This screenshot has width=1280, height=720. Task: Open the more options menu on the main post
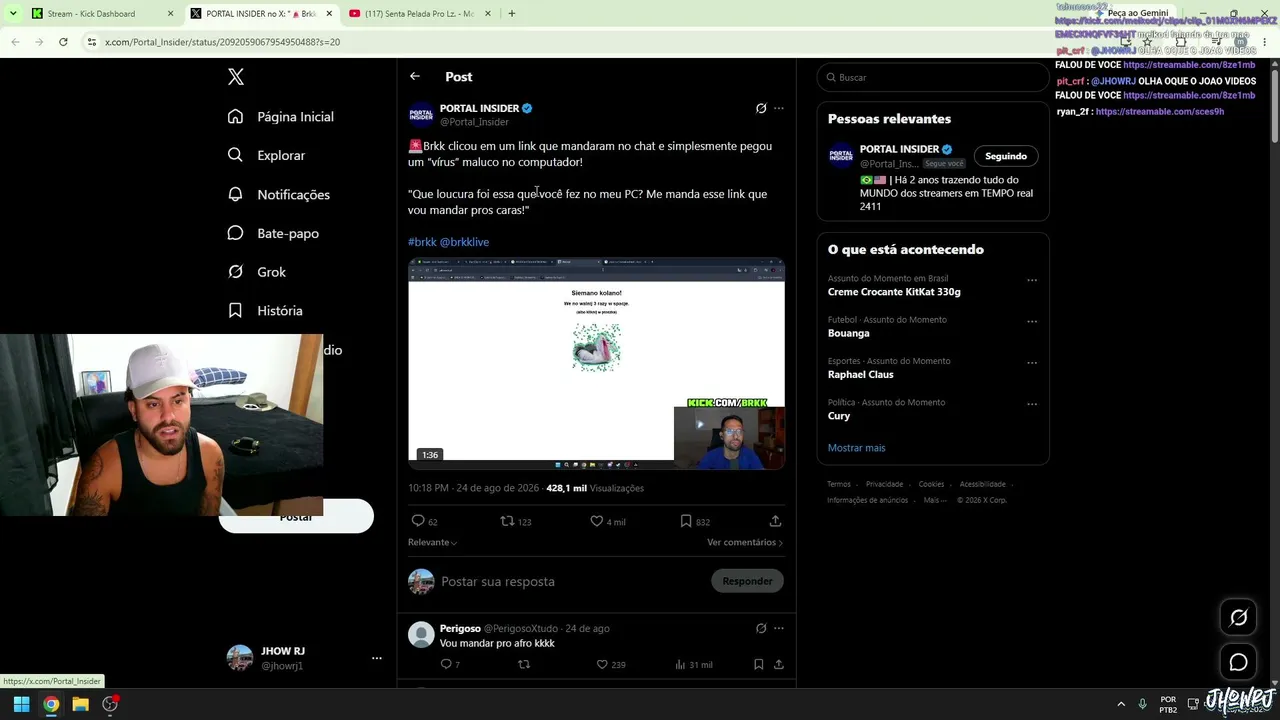coord(779,108)
